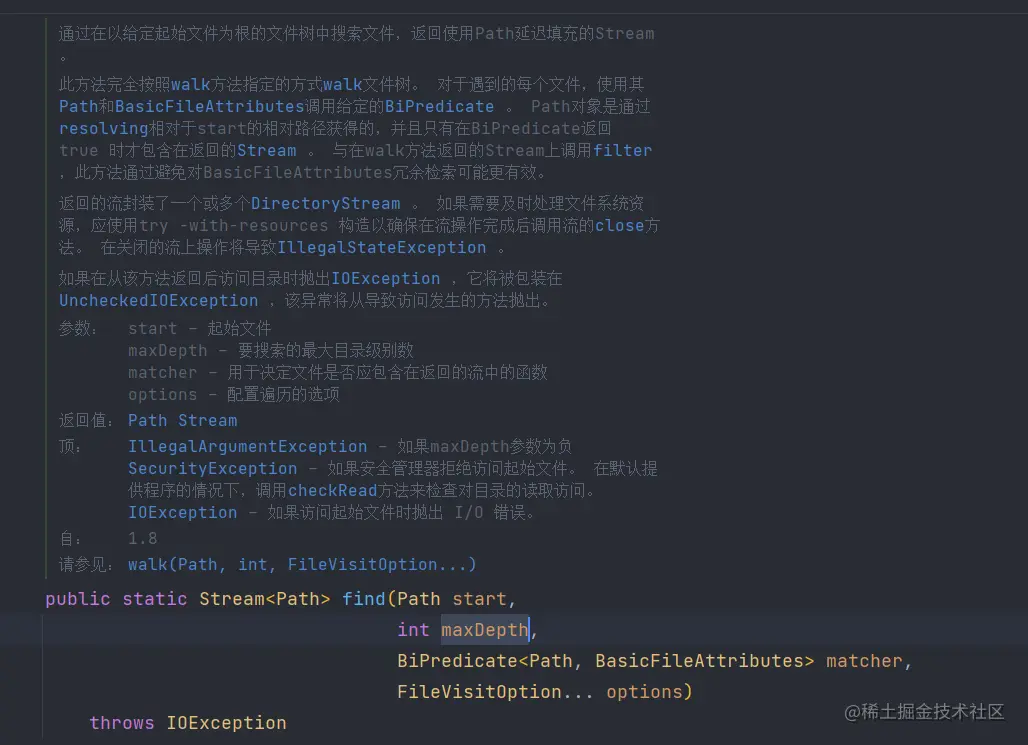Follow the resolving link in the documentation
Viewport: 1028px width, 745px height.
pos(104,129)
